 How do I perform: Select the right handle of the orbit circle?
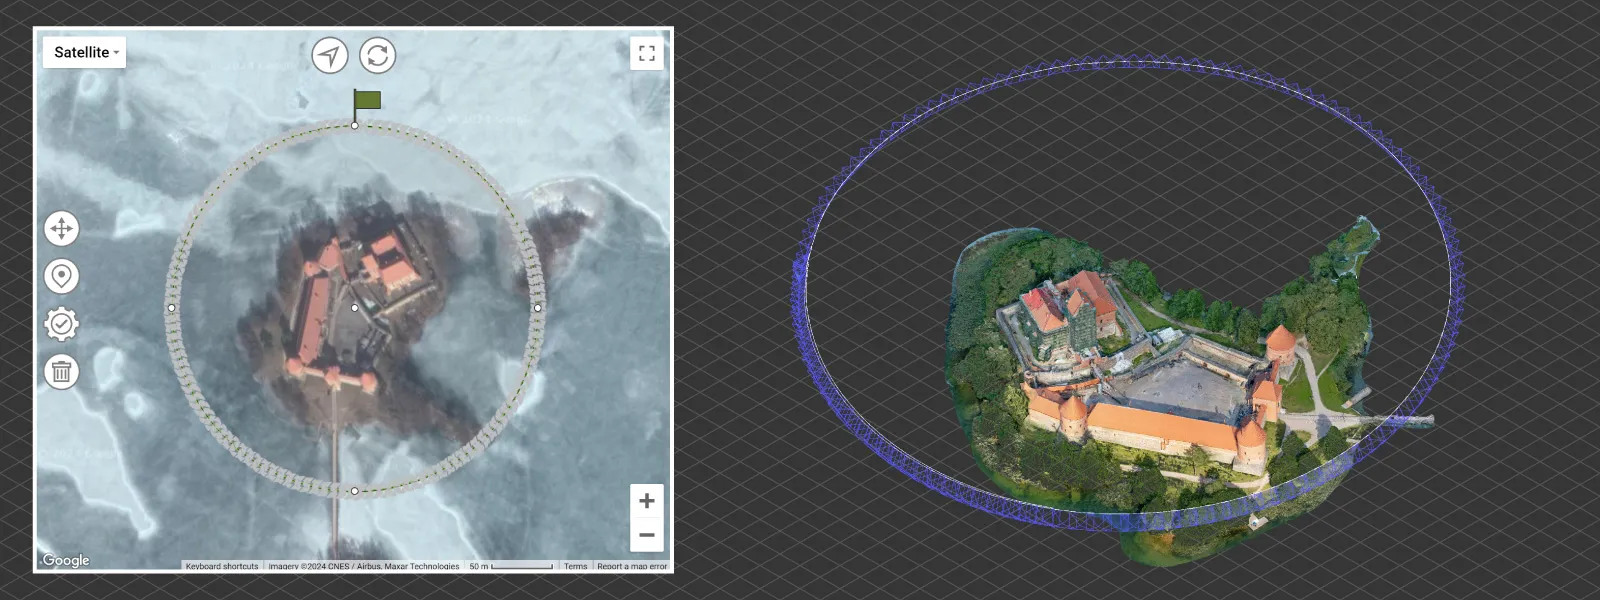[x=538, y=308]
